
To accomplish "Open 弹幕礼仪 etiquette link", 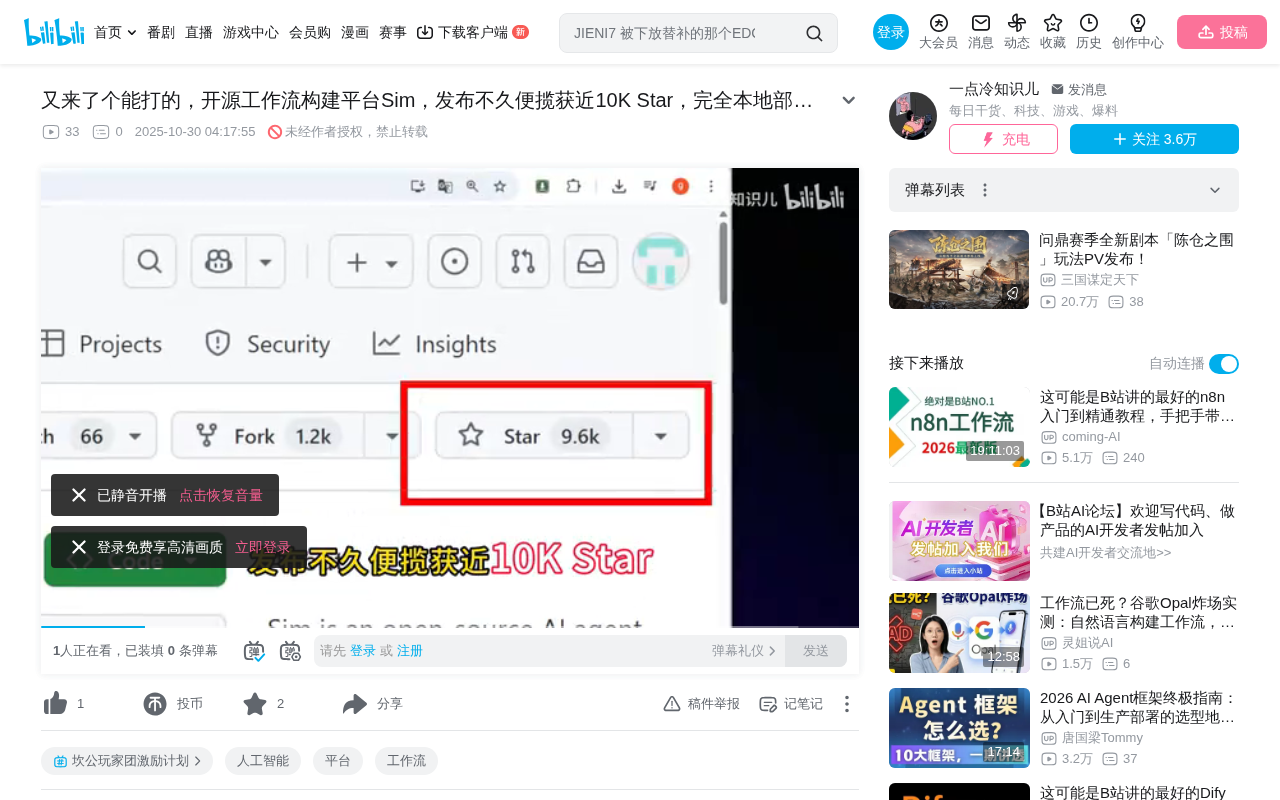I will (x=744, y=651).
